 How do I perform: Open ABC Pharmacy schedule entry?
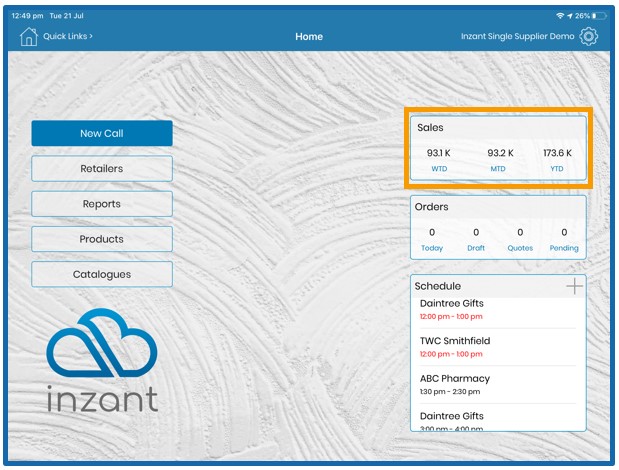pyautogui.click(x=497, y=385)
